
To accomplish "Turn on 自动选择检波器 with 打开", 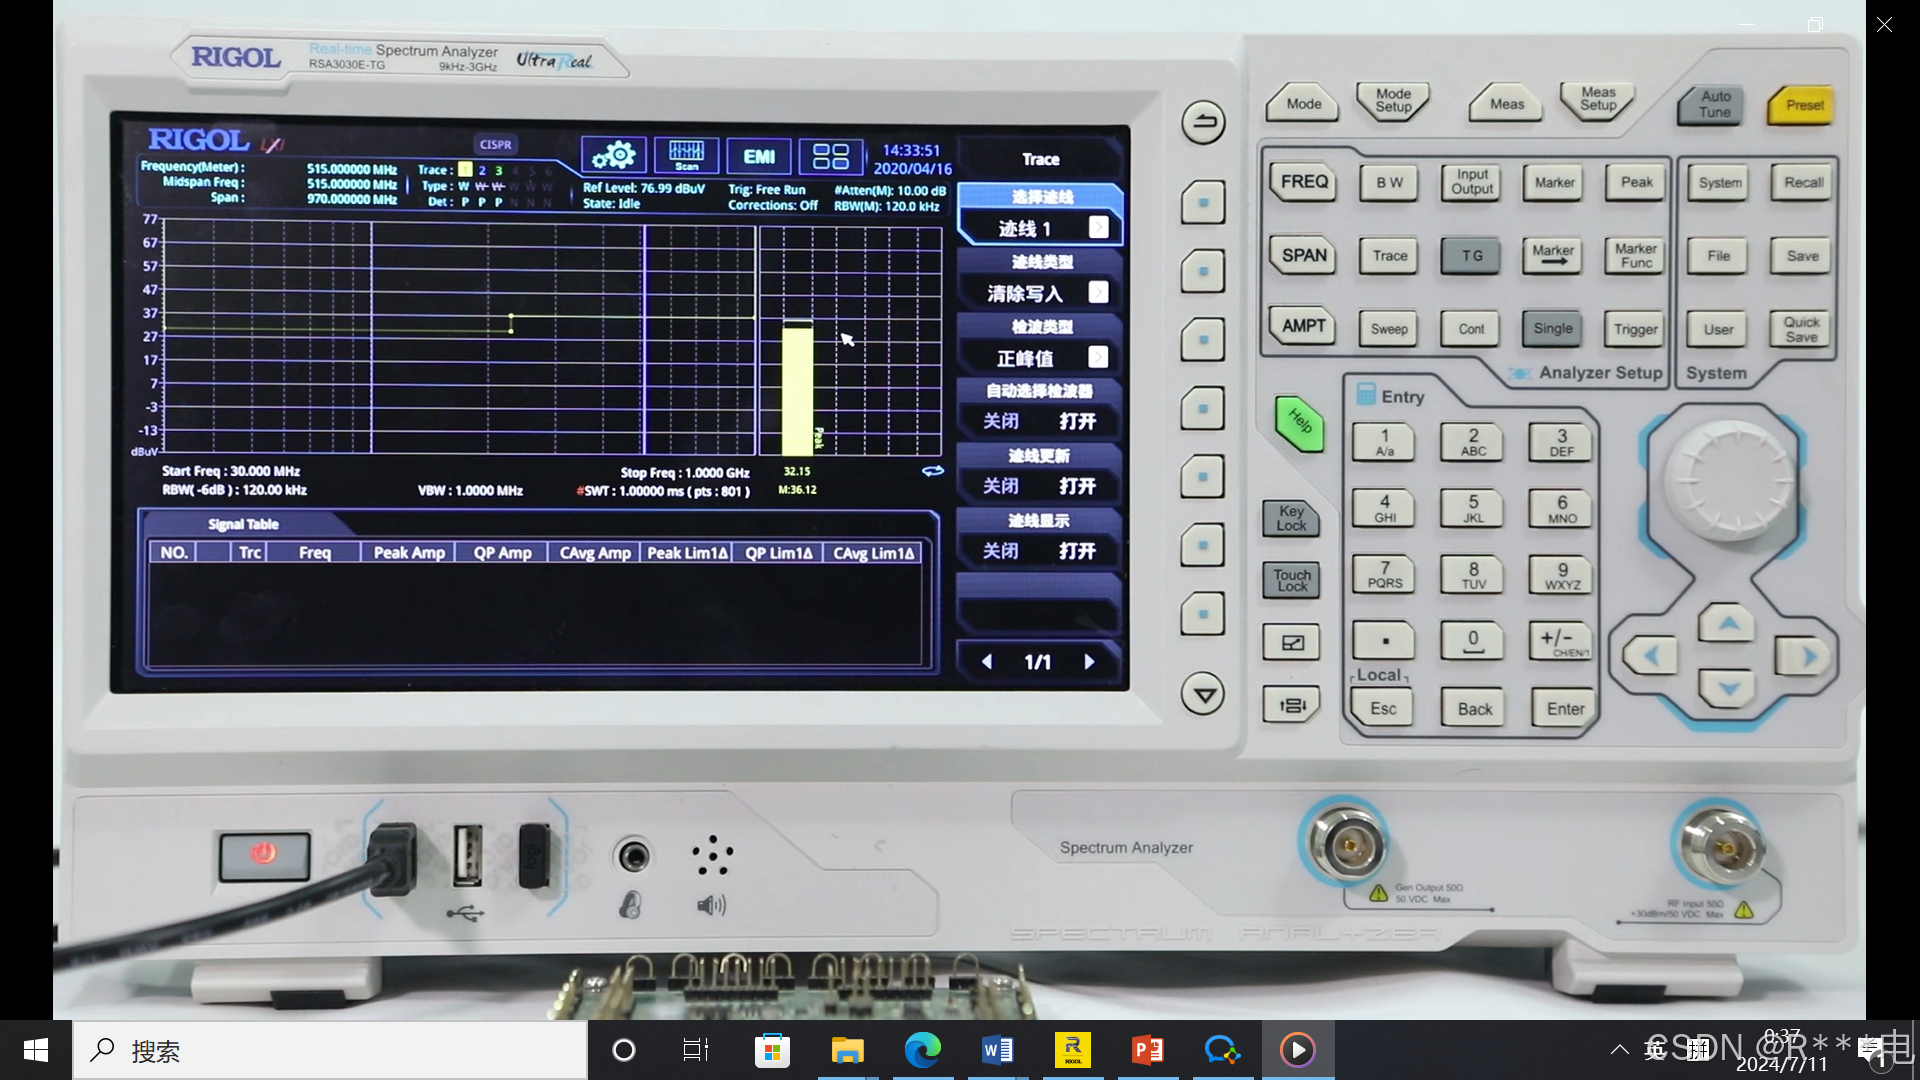I will click(1077, 422).
